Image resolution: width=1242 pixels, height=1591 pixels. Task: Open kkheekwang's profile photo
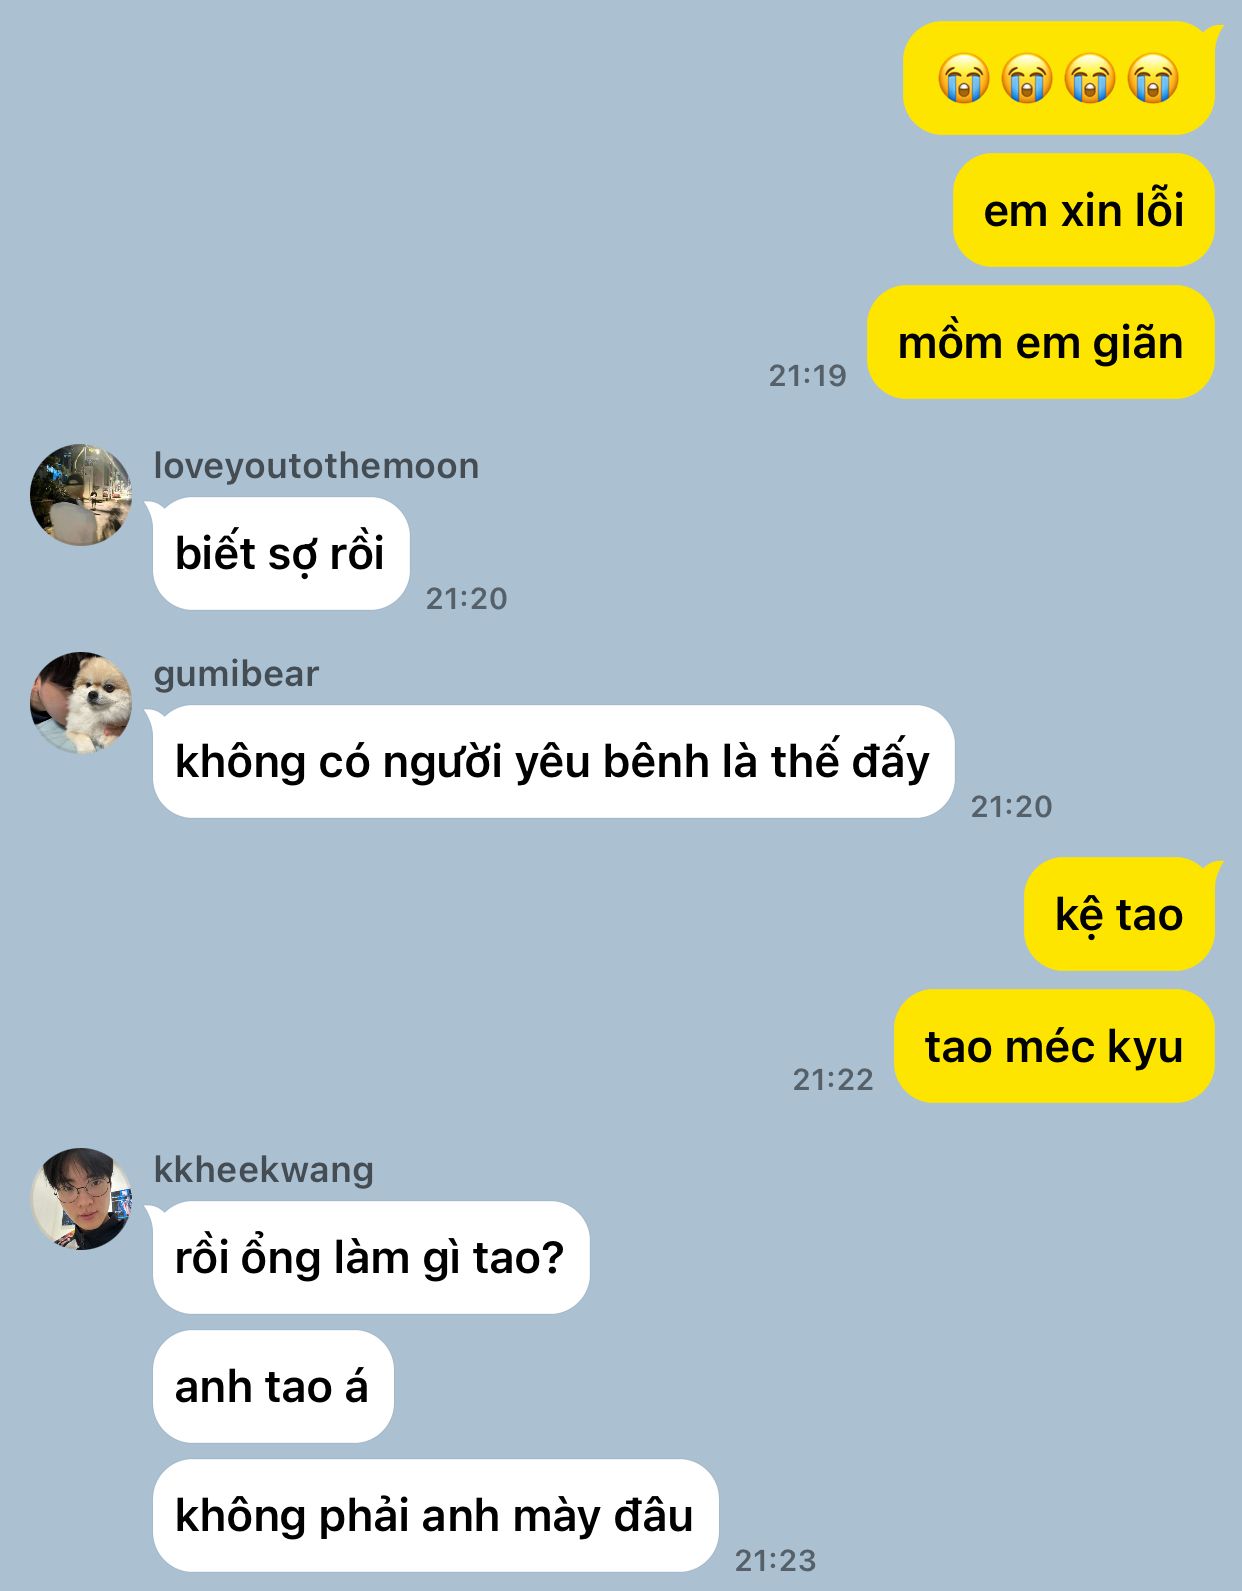(x=81, y=1198)
